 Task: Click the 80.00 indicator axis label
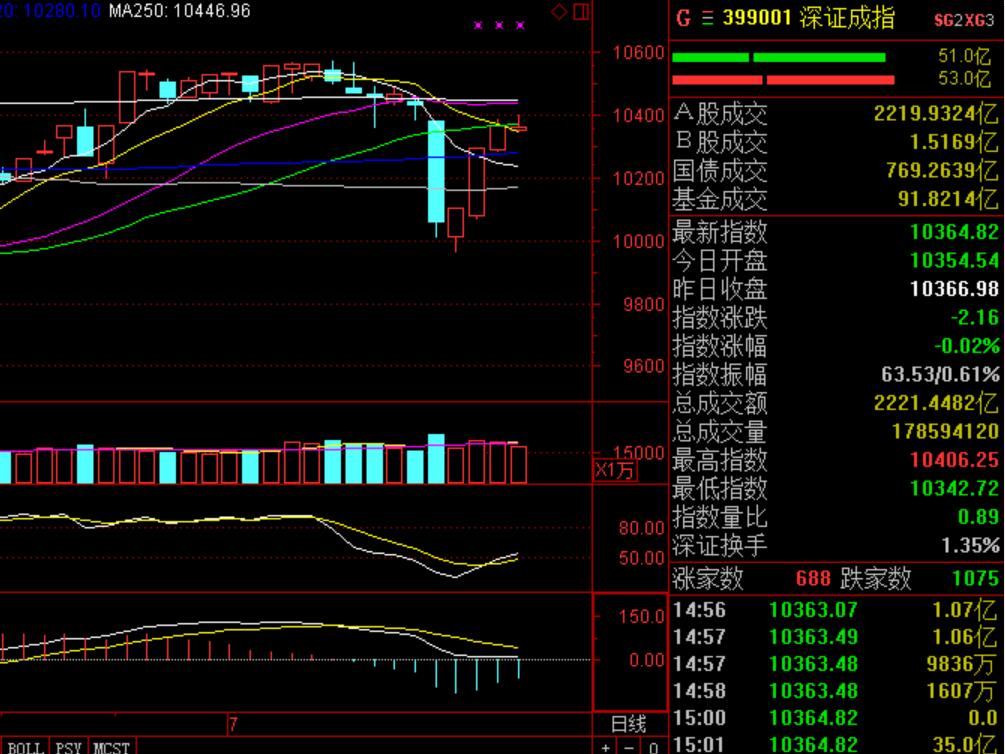(642, 528)
